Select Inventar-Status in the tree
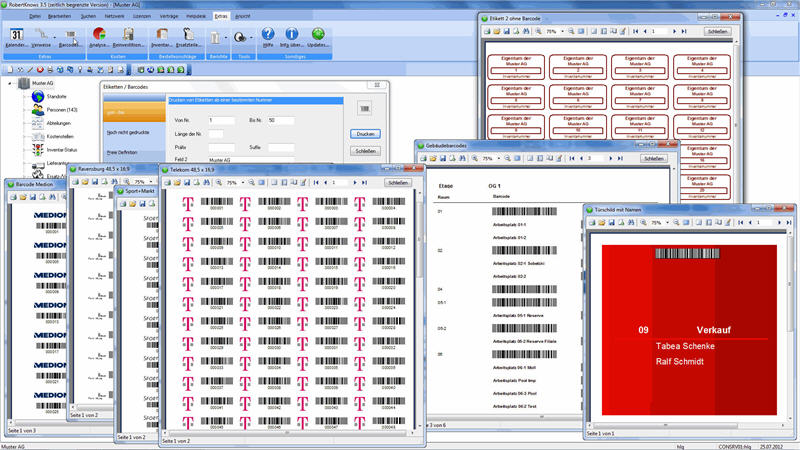Image resolution: width=800 pixels, height=450 pixels. click(x=62, y=150)
